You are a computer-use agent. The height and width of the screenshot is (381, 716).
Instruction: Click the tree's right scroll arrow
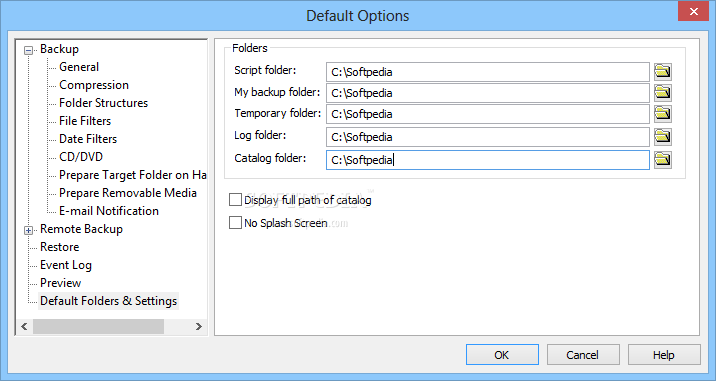coord(199,326)
